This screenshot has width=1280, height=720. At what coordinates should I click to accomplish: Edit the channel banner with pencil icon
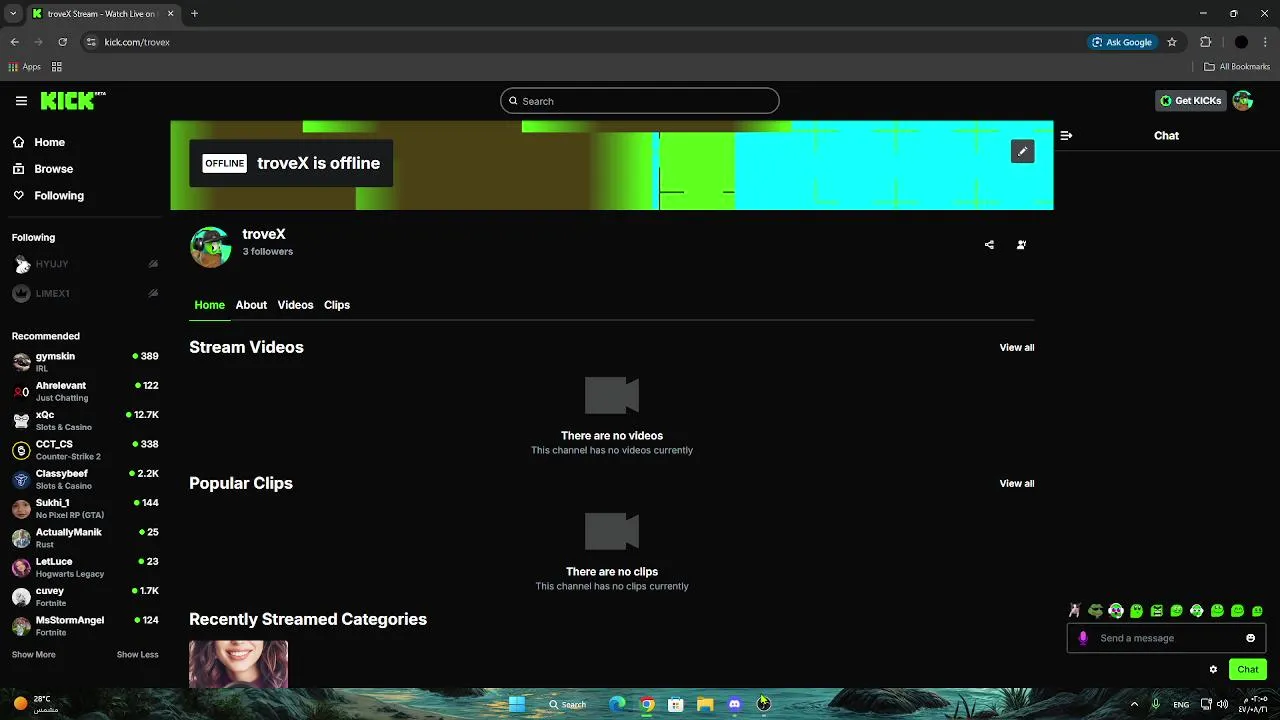click(x=1022, y=151)
